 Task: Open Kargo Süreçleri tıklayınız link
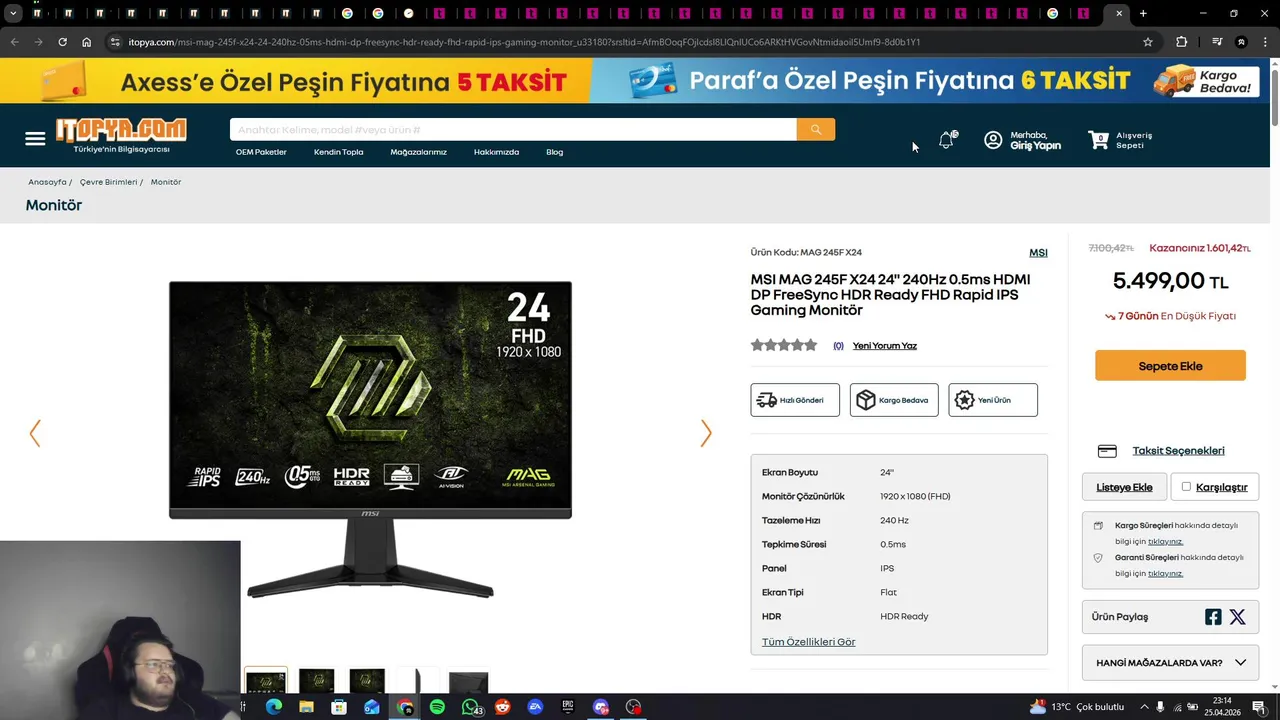1165,541
